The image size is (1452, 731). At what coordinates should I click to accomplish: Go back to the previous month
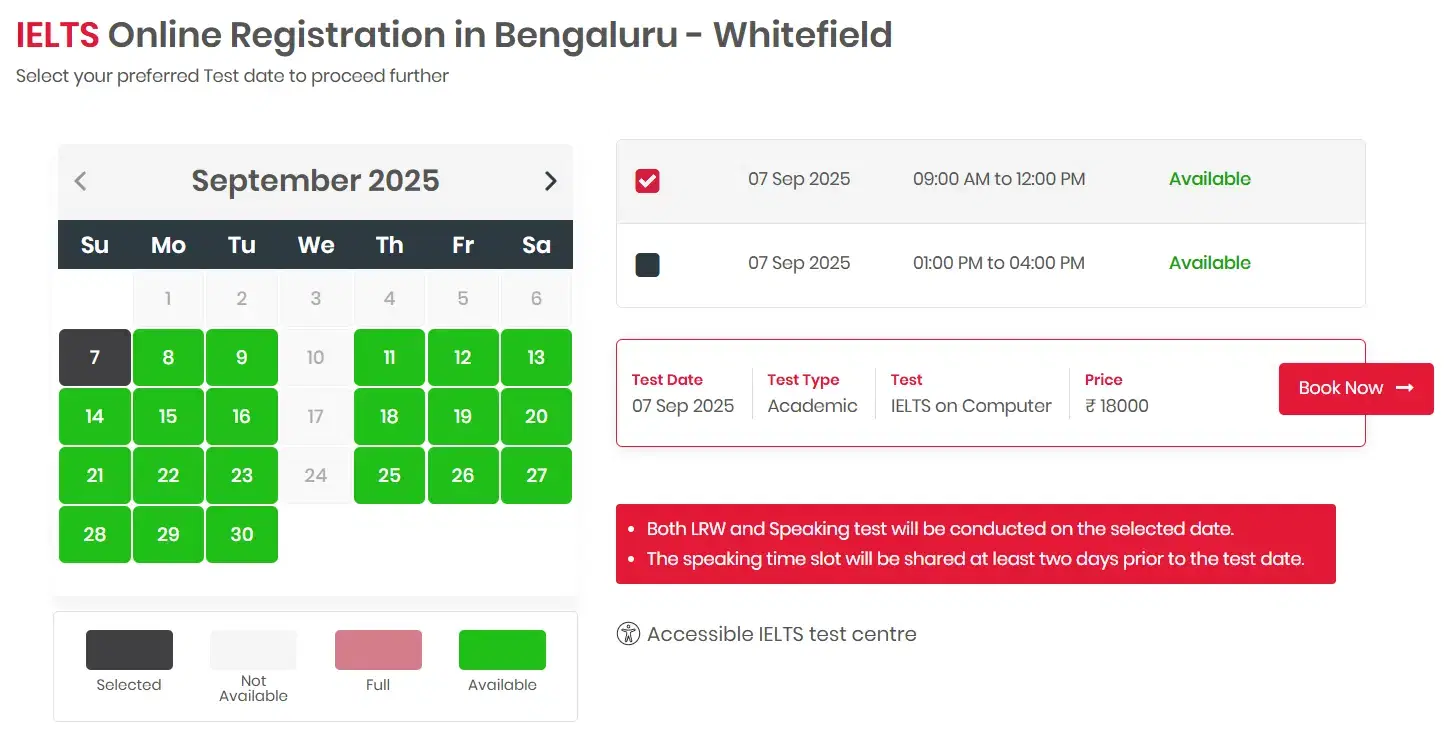pyautogui.click(x=80, y=180)
